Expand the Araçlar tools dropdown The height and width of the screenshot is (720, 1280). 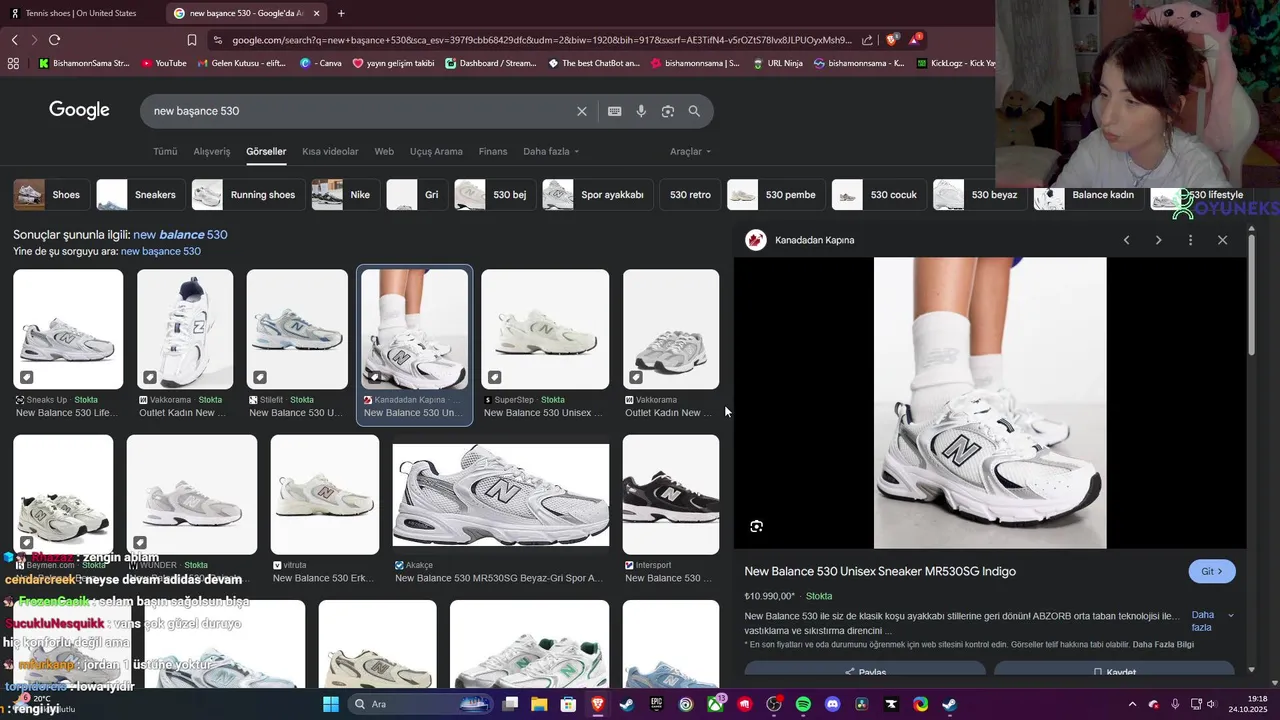click(690, 152)
